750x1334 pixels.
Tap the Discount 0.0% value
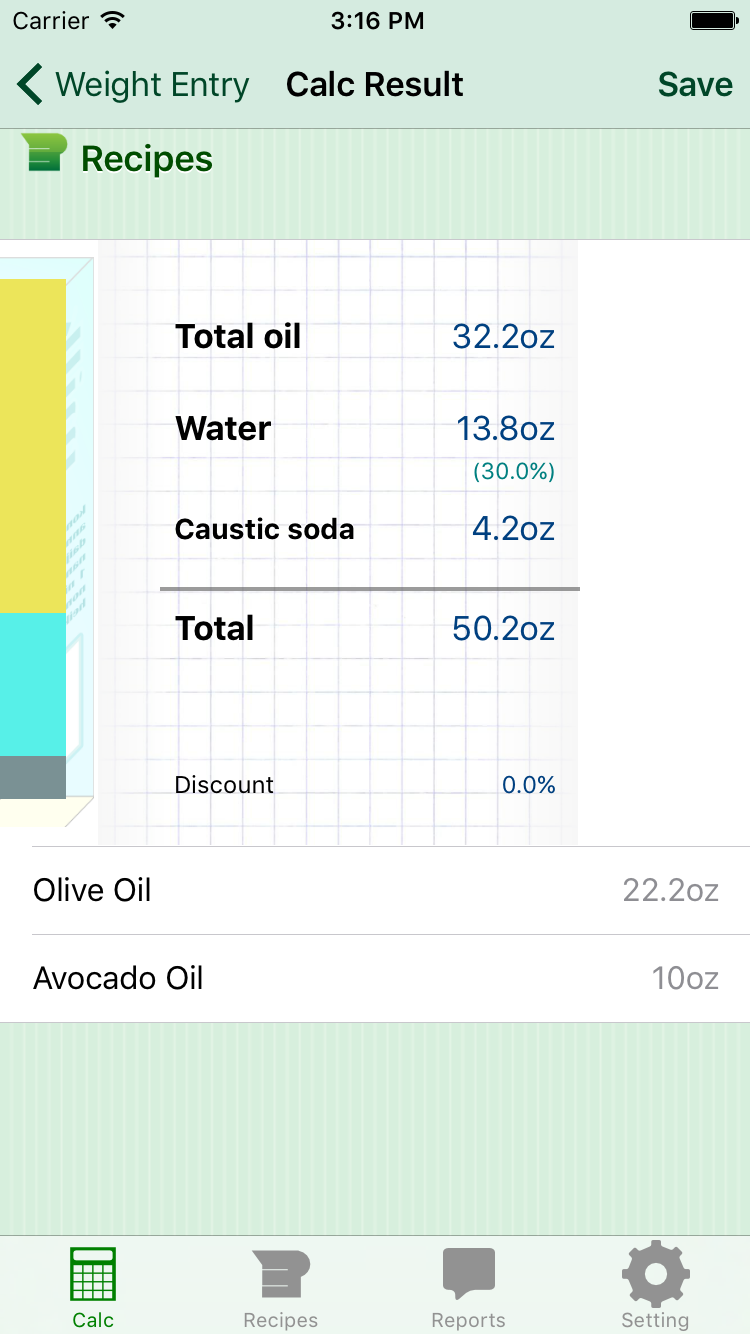coord(528,785)
